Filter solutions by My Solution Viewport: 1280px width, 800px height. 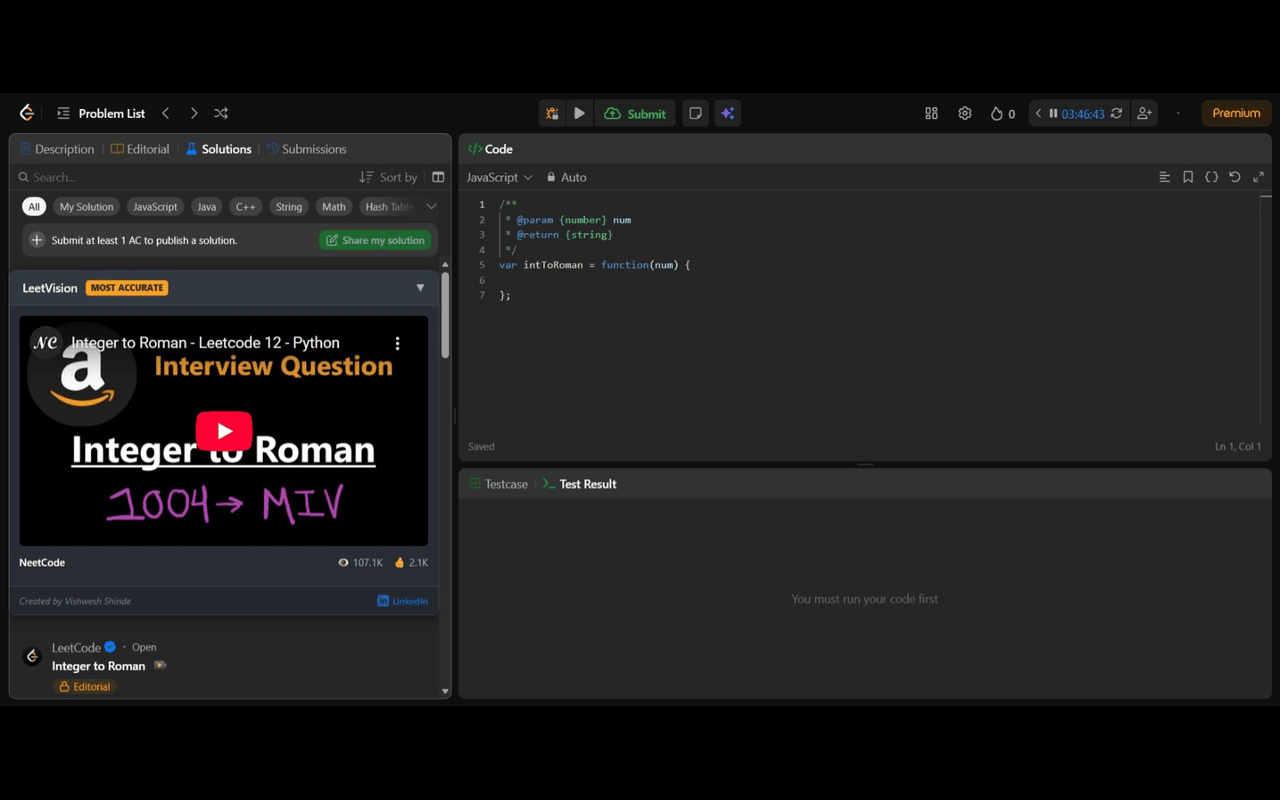pyautogui.click(x=86, y=207)
